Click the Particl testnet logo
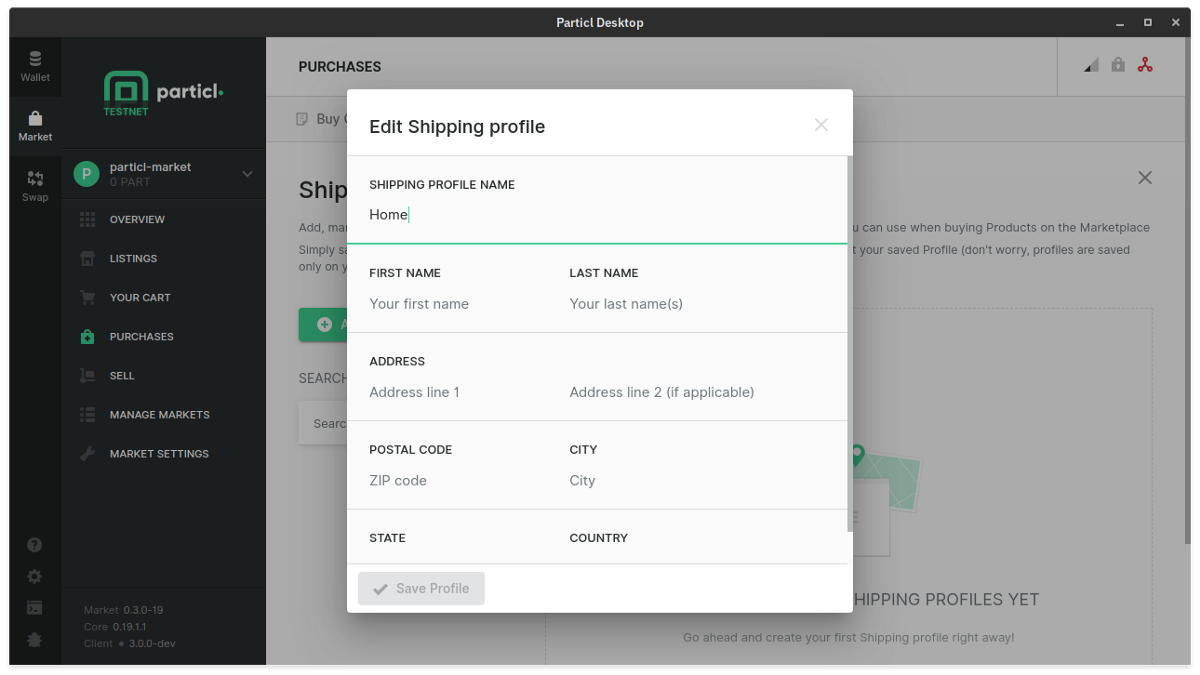The width and height of the screenshot is (1200, 675). point(163,93)
